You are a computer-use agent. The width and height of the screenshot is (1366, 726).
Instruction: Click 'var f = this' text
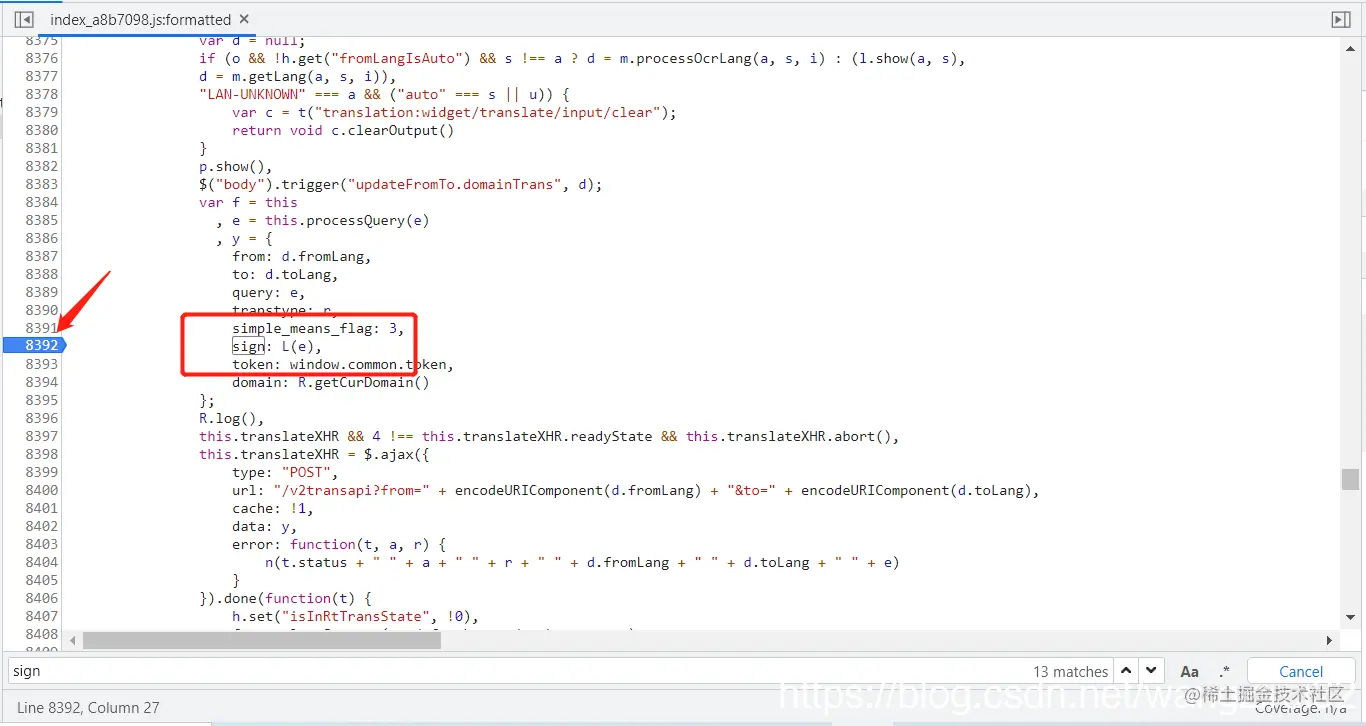click(248, 202)
